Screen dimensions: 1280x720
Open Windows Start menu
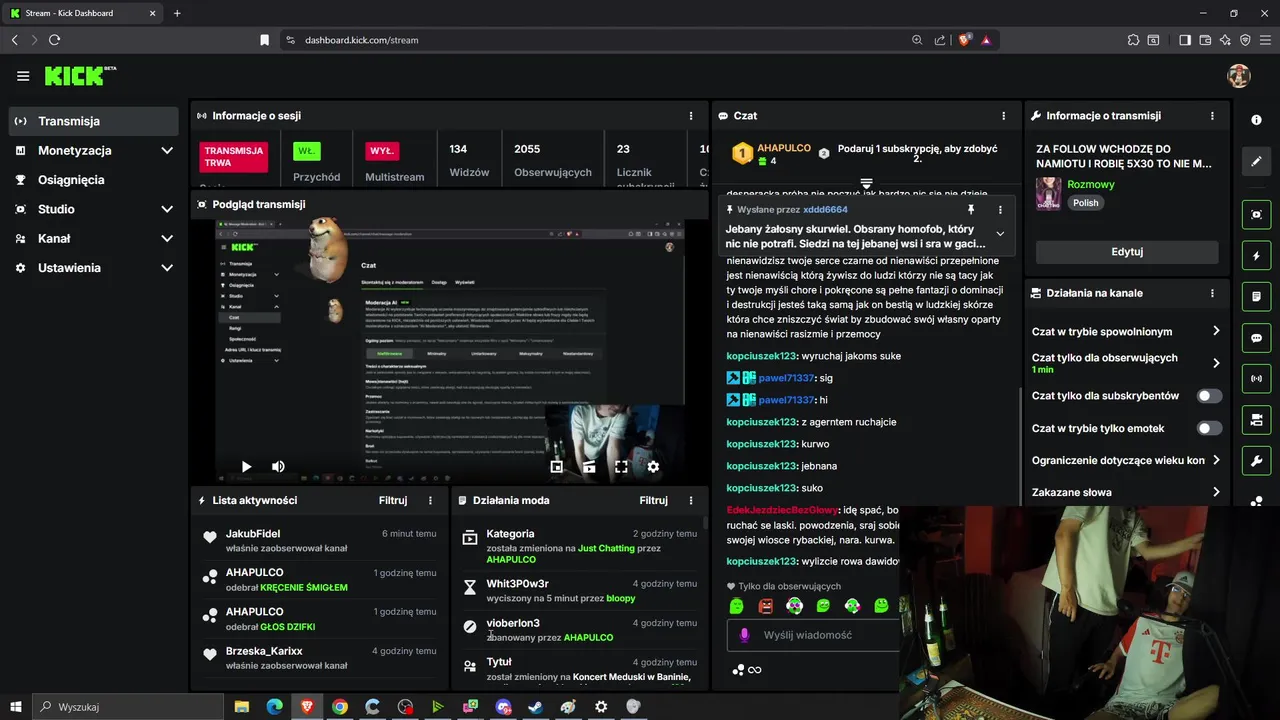16,707
